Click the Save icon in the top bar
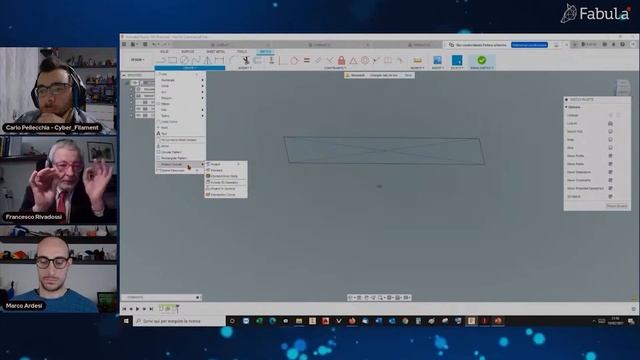The image size is (640, 360). point(145,44)
